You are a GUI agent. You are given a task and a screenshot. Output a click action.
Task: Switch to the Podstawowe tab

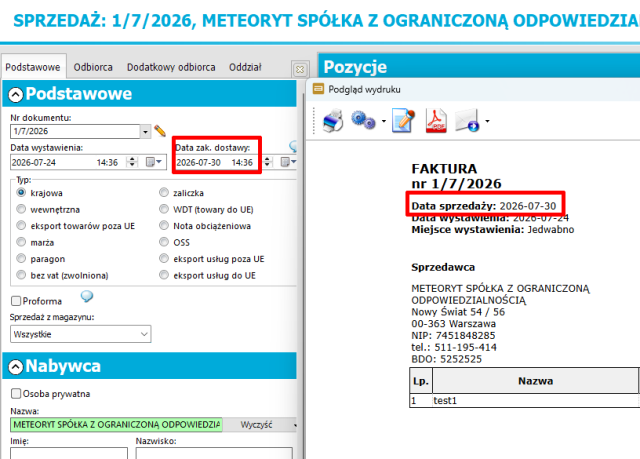tap(33, 67)
